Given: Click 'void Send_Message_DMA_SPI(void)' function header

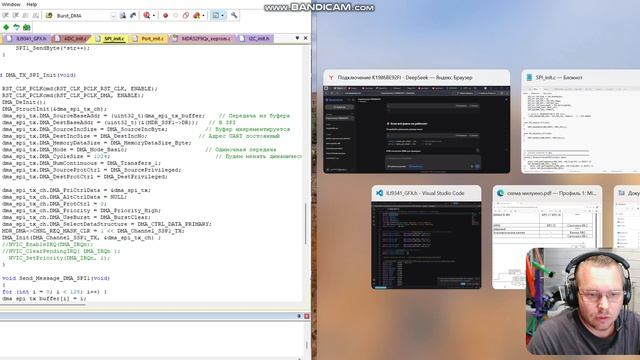Looking at the screenshot, I should pos(56,278).
